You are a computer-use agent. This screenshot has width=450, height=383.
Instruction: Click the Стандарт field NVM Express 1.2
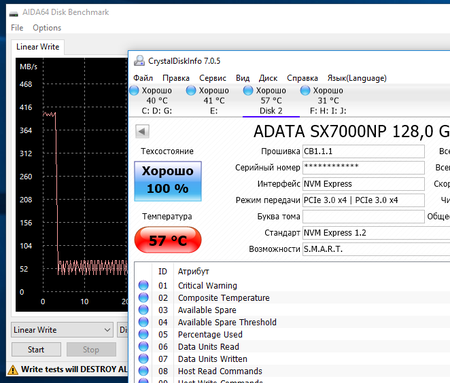(x=376, y=233)
